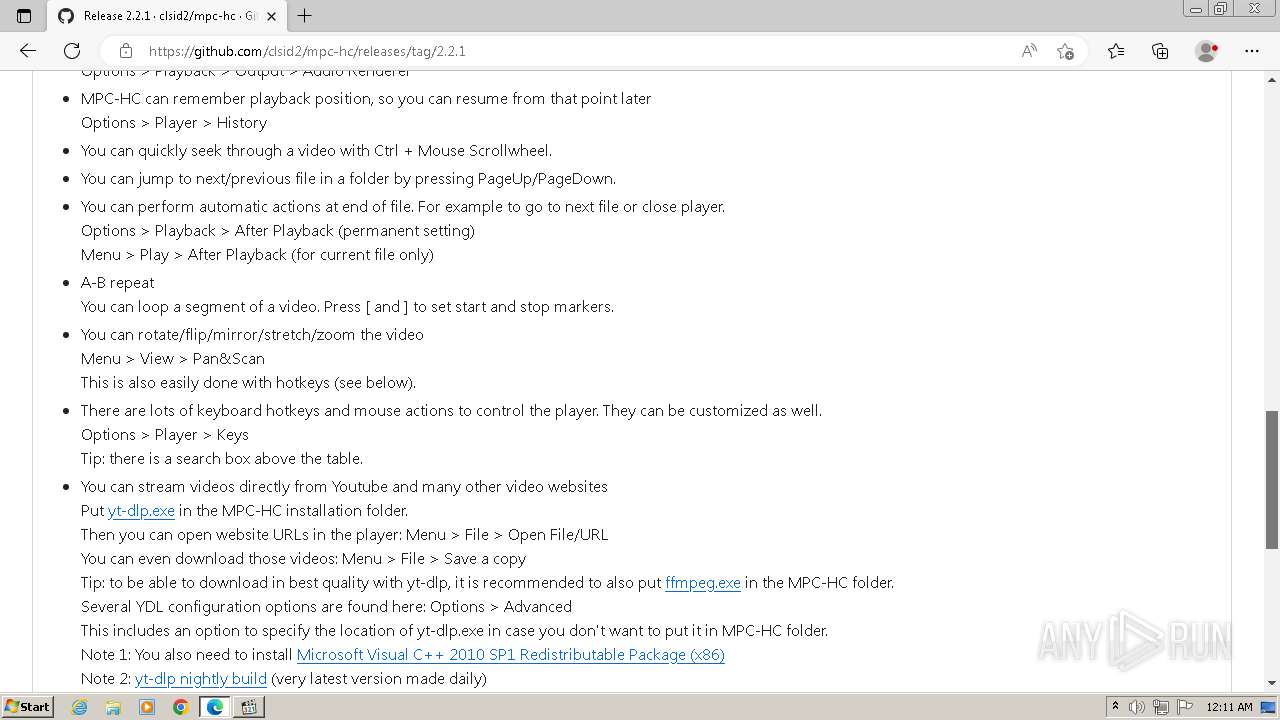Screen dimensions: 1280x720
Task: Select the Release 2.2.1 clsid2/mpc-hc tab
Action: (167, 16)
